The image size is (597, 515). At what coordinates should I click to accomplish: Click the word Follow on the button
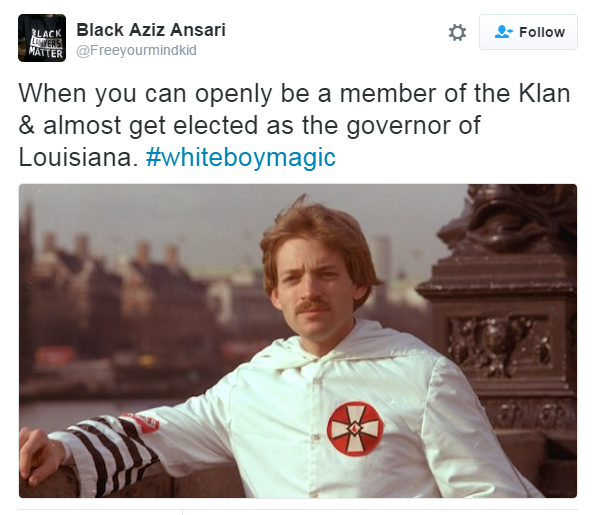[542, 32]
